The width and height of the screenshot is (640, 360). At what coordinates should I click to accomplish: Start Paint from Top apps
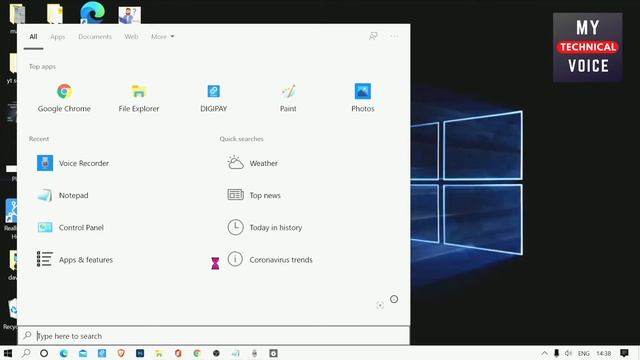[288, 98]
